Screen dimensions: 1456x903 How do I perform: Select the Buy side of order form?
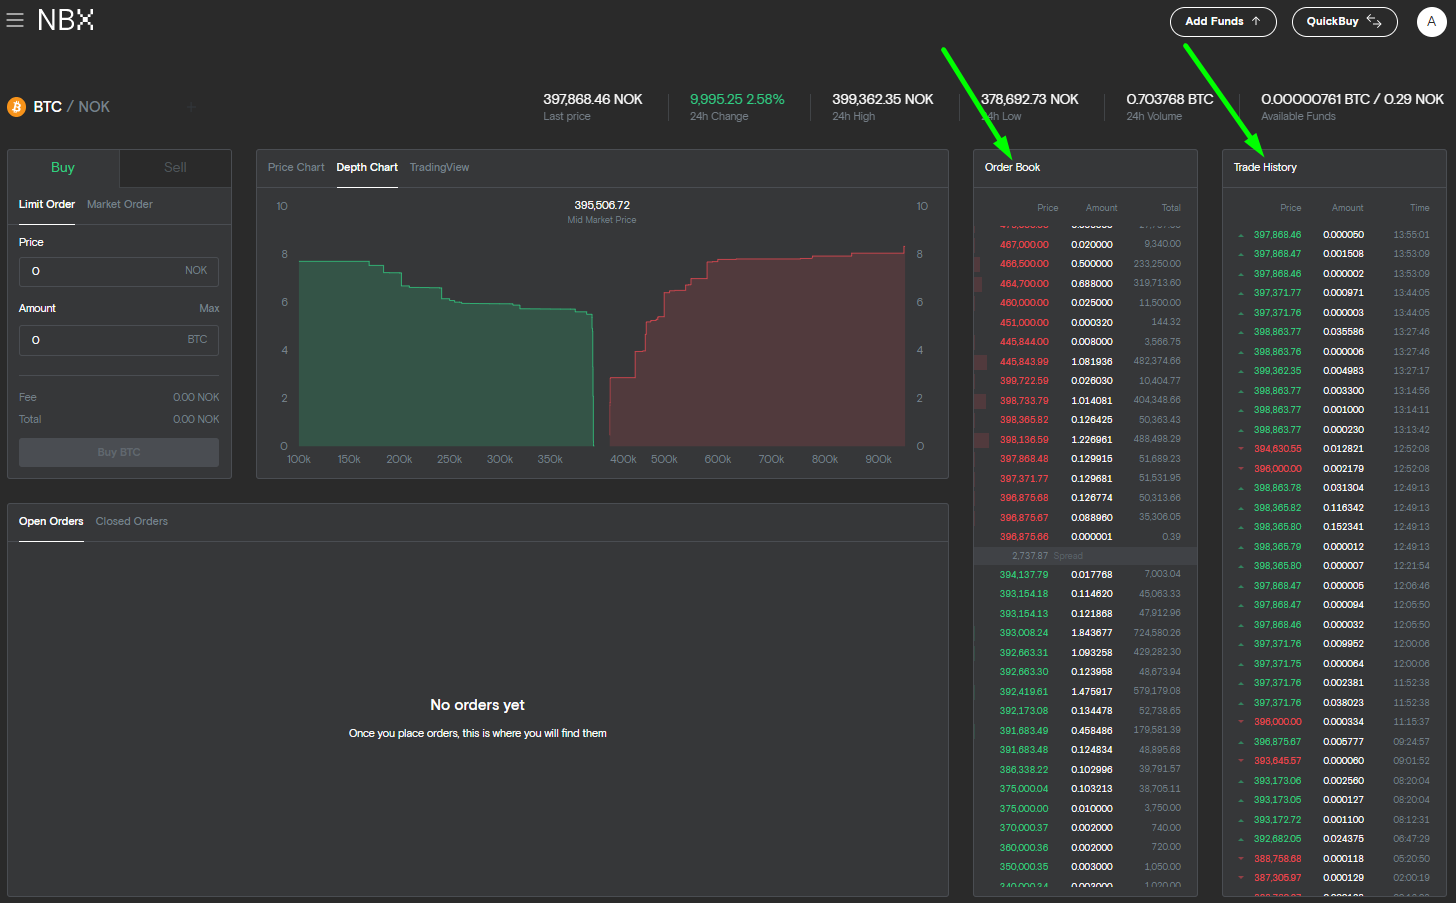point(63,168)
